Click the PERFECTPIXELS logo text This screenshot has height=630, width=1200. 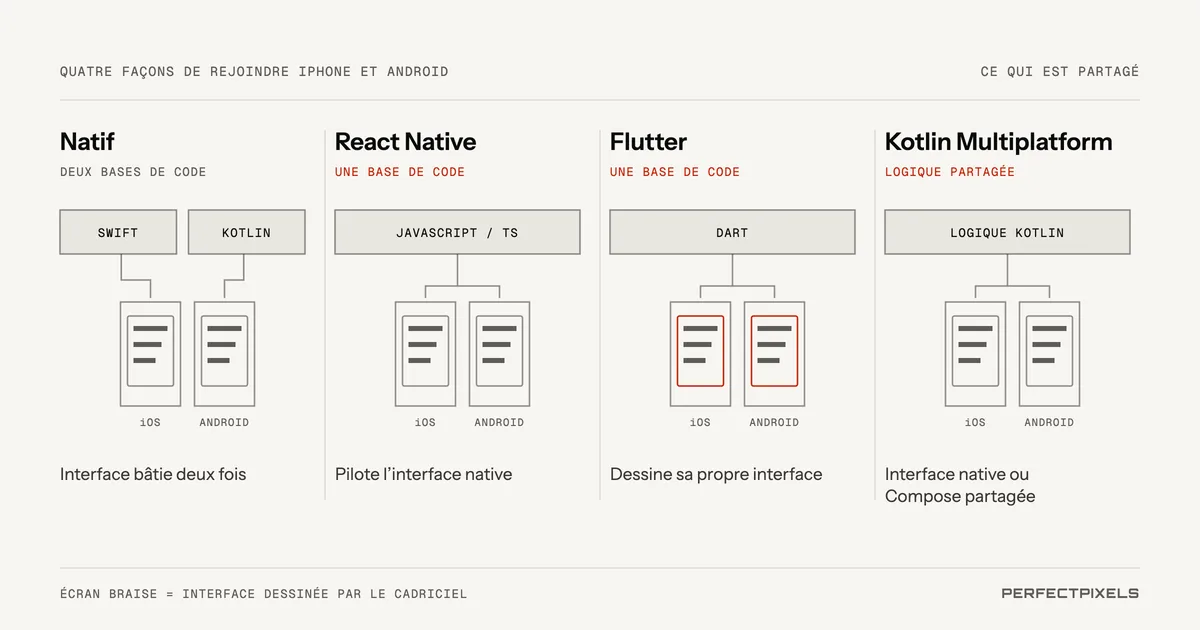[1070, 593]
